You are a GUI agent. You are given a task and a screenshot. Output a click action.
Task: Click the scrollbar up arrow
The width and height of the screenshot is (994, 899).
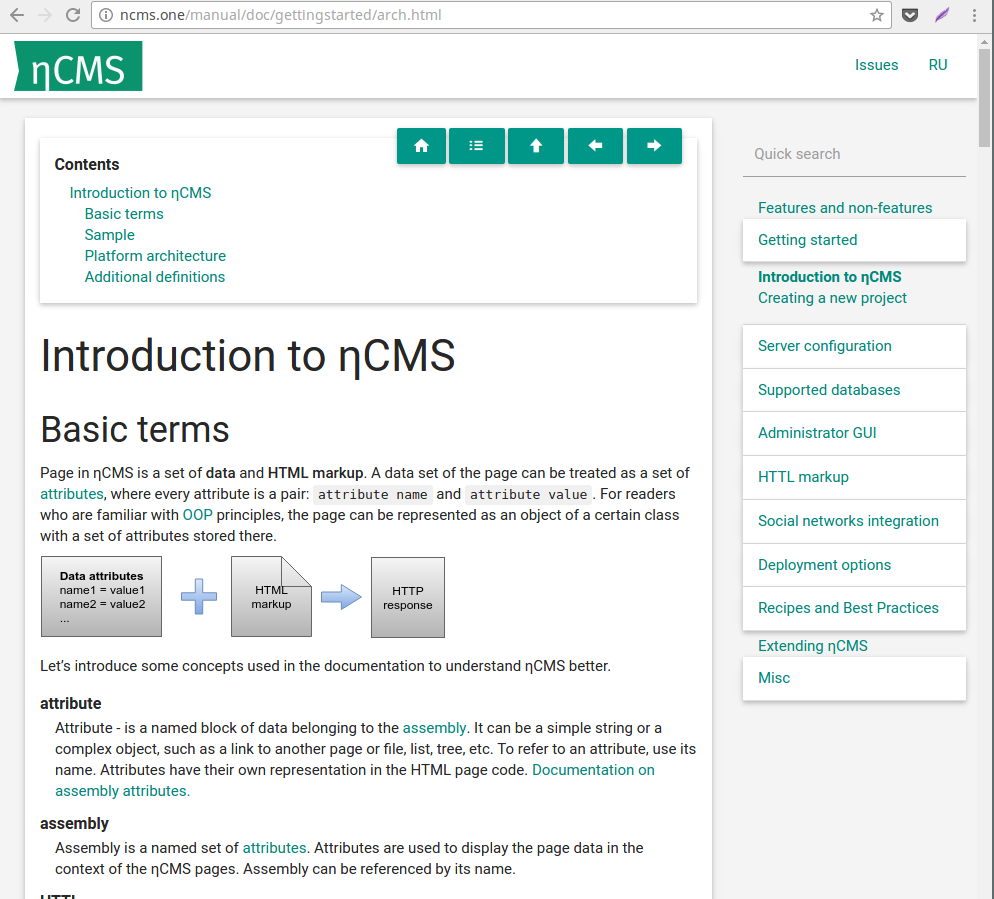[x=984, y=42]
